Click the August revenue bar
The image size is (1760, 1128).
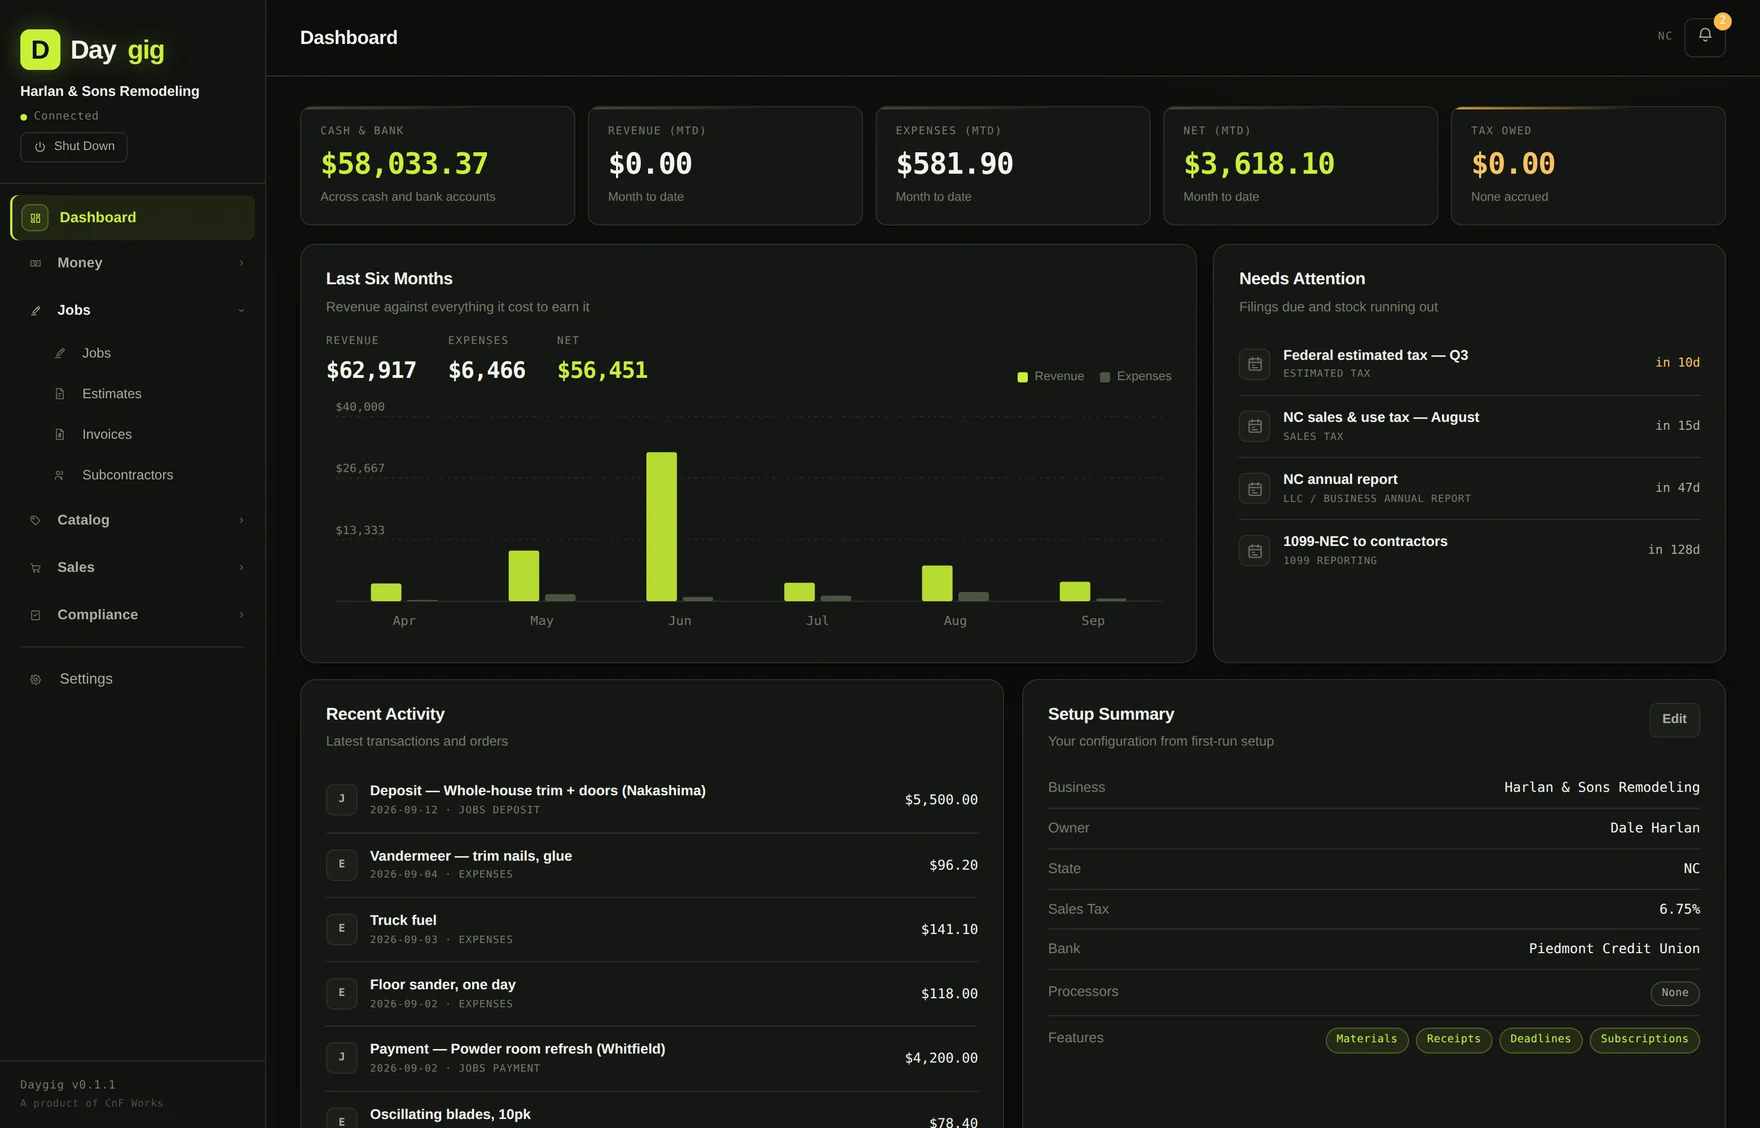[937, 584]
